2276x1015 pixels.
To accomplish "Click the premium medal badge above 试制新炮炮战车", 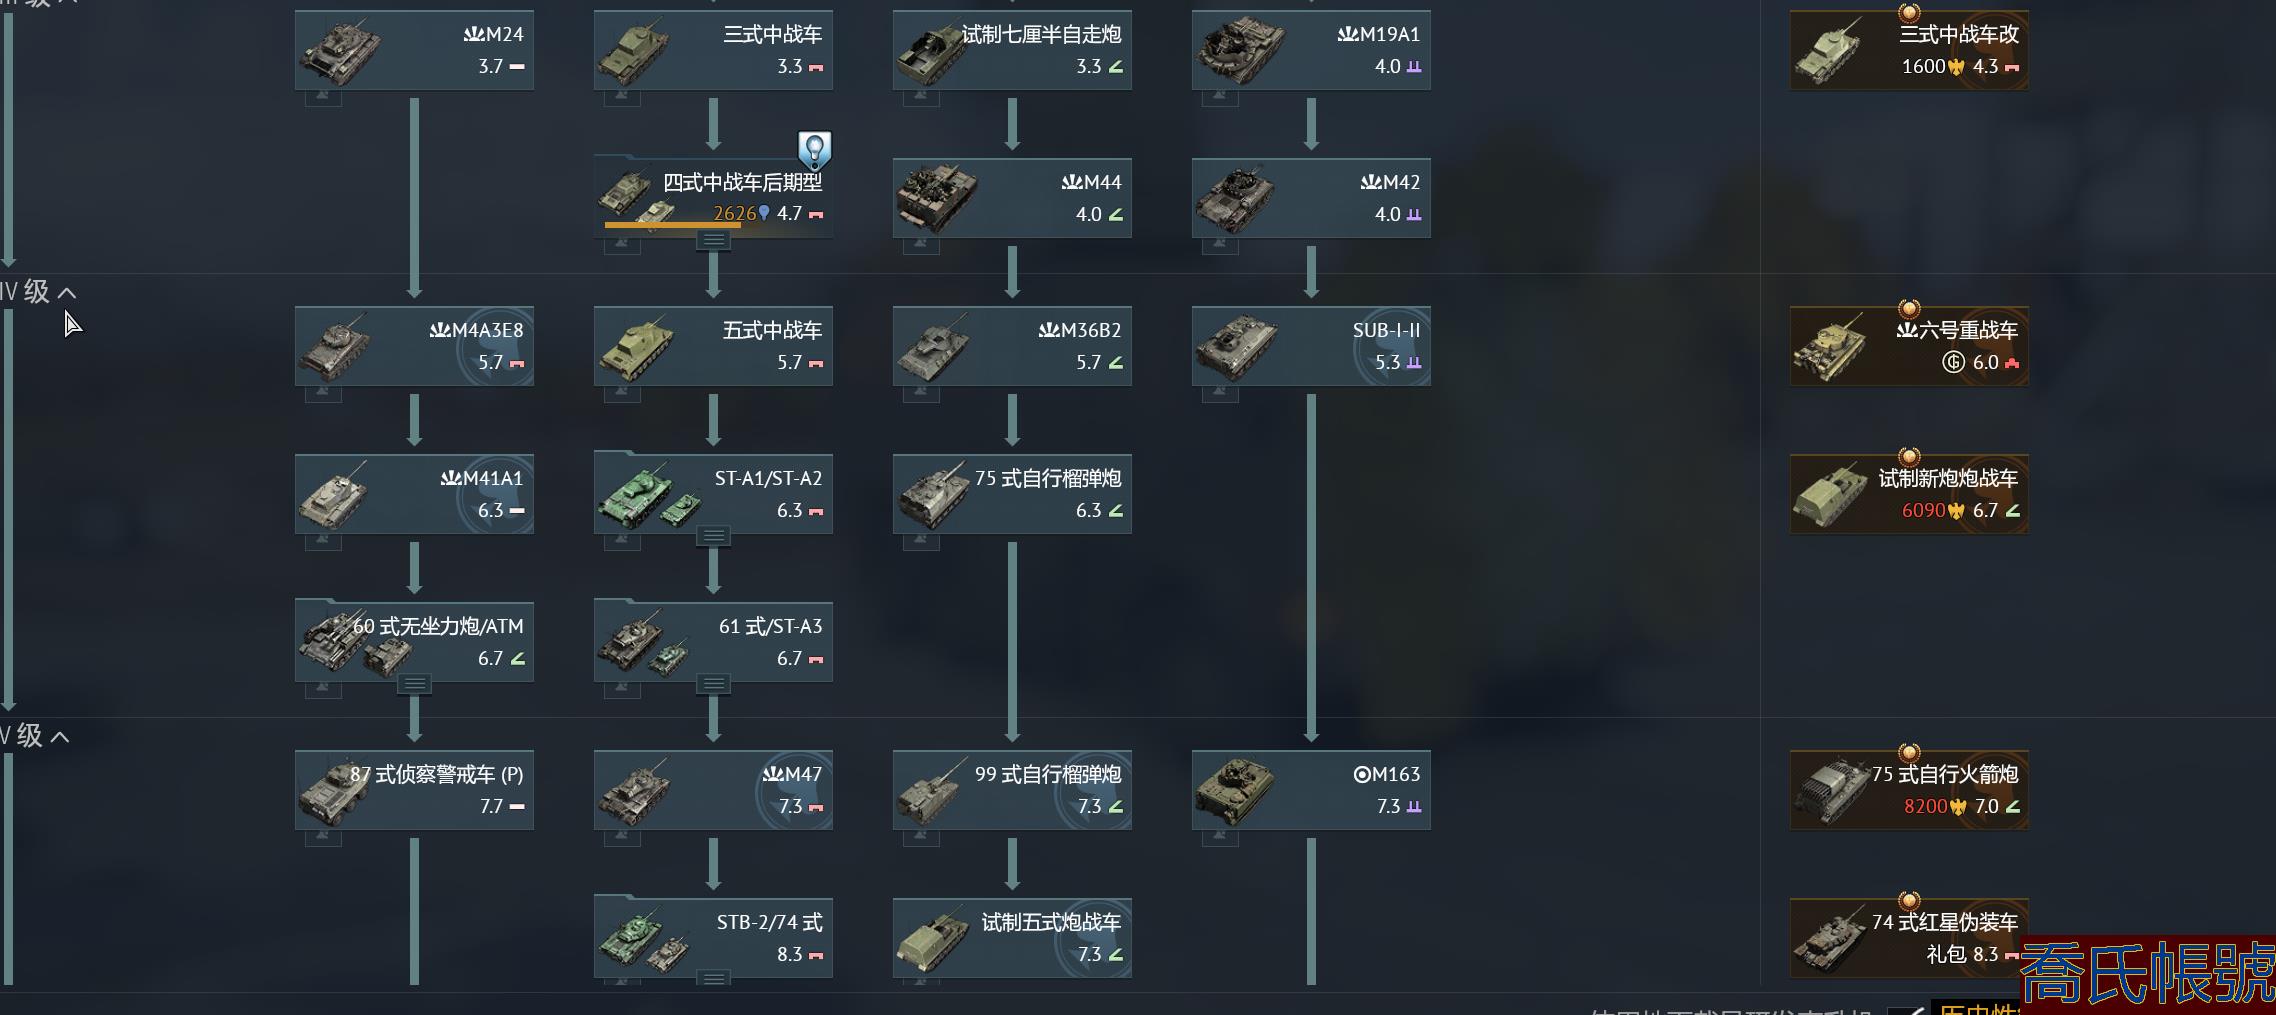I will [x=1909, y=457].
